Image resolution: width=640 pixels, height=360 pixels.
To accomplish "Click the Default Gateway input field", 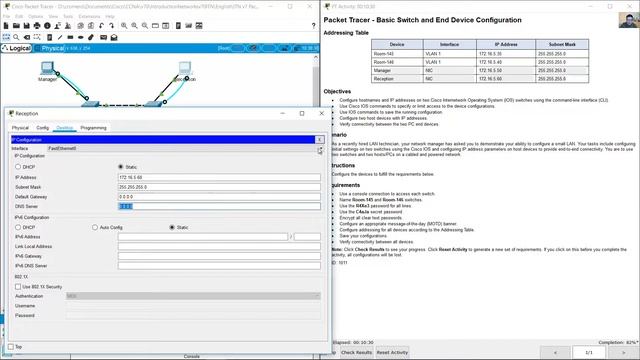I will tap(219, 197).
